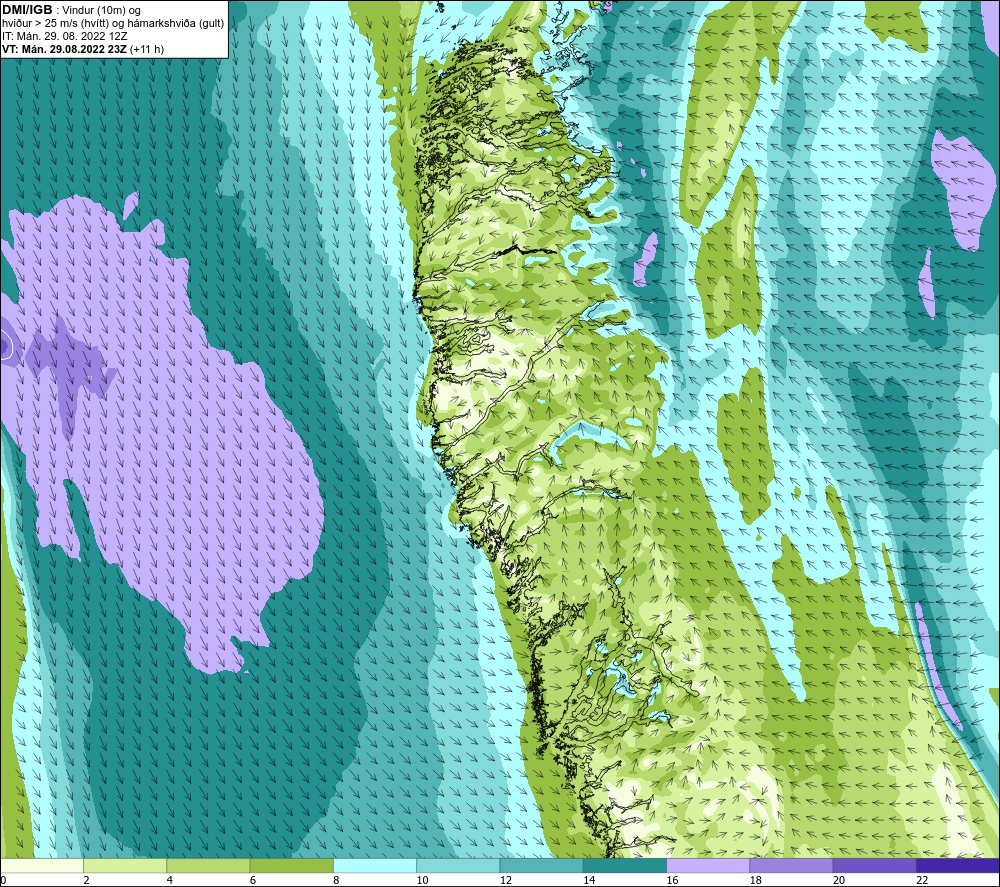
Task: Click the legend scale label '18'
Action: 755,881
